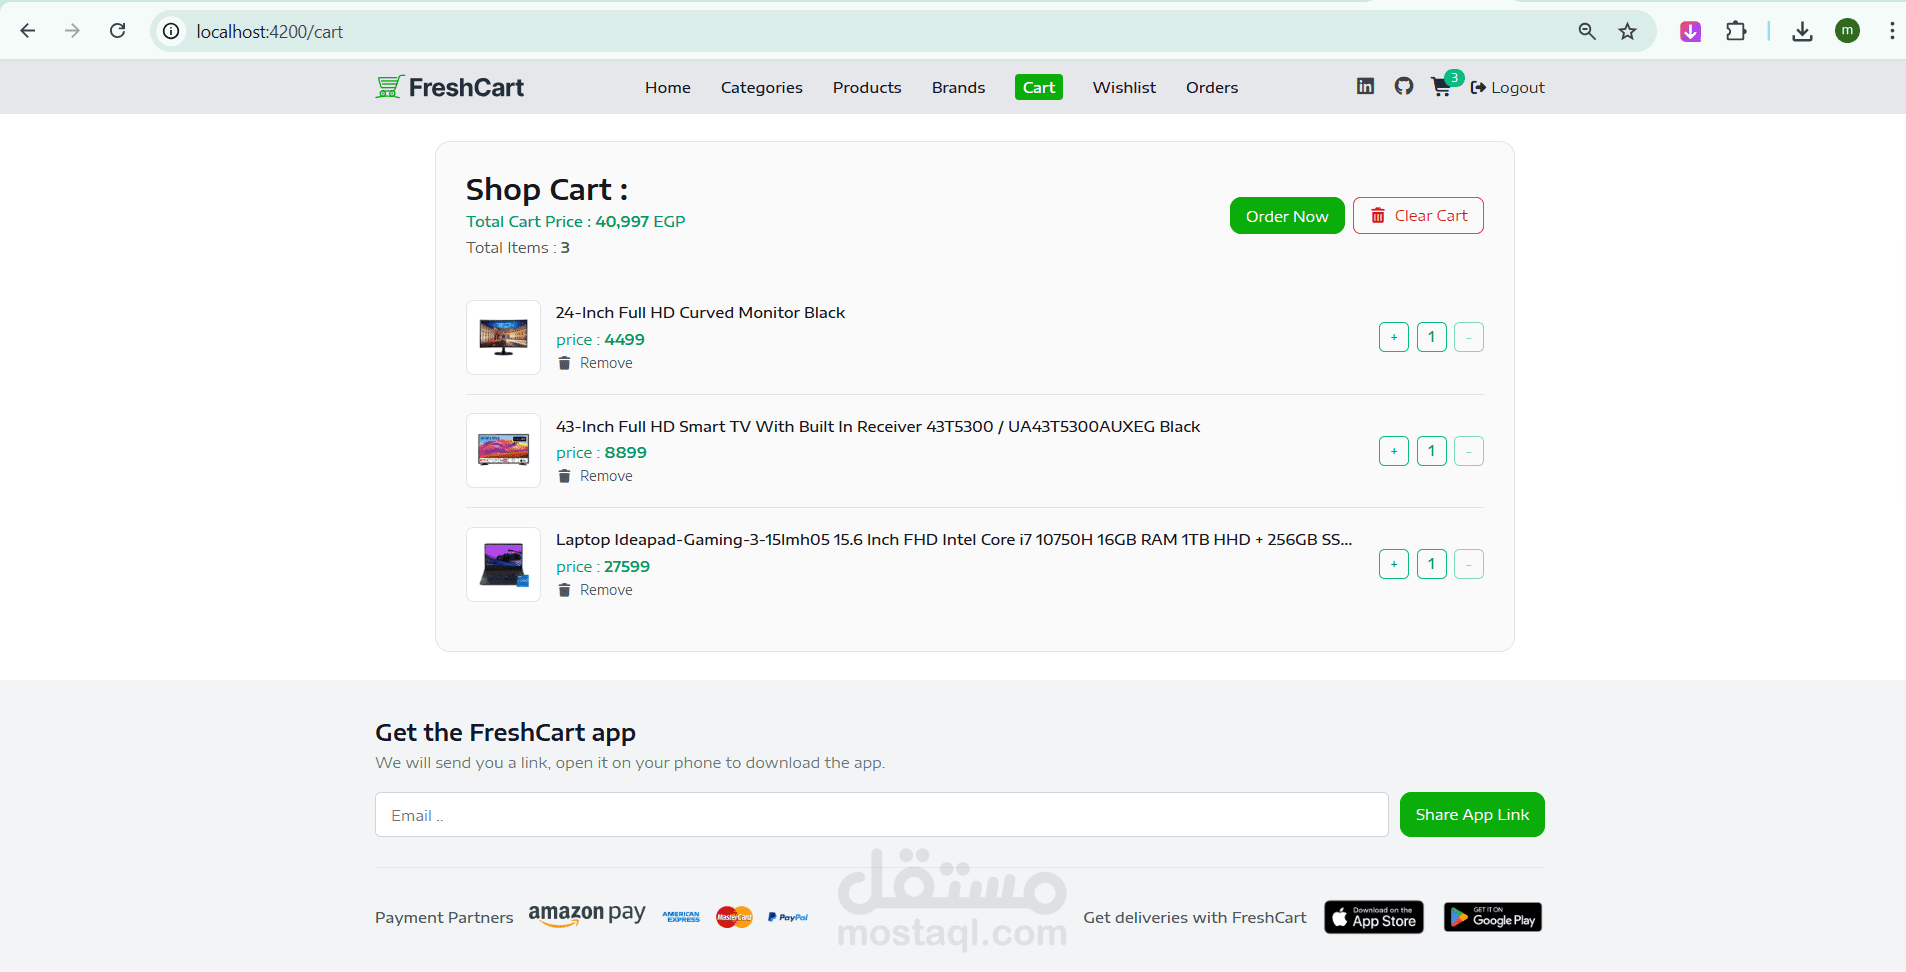Increase quantity of the Curved Monitor

(1394, 337)
